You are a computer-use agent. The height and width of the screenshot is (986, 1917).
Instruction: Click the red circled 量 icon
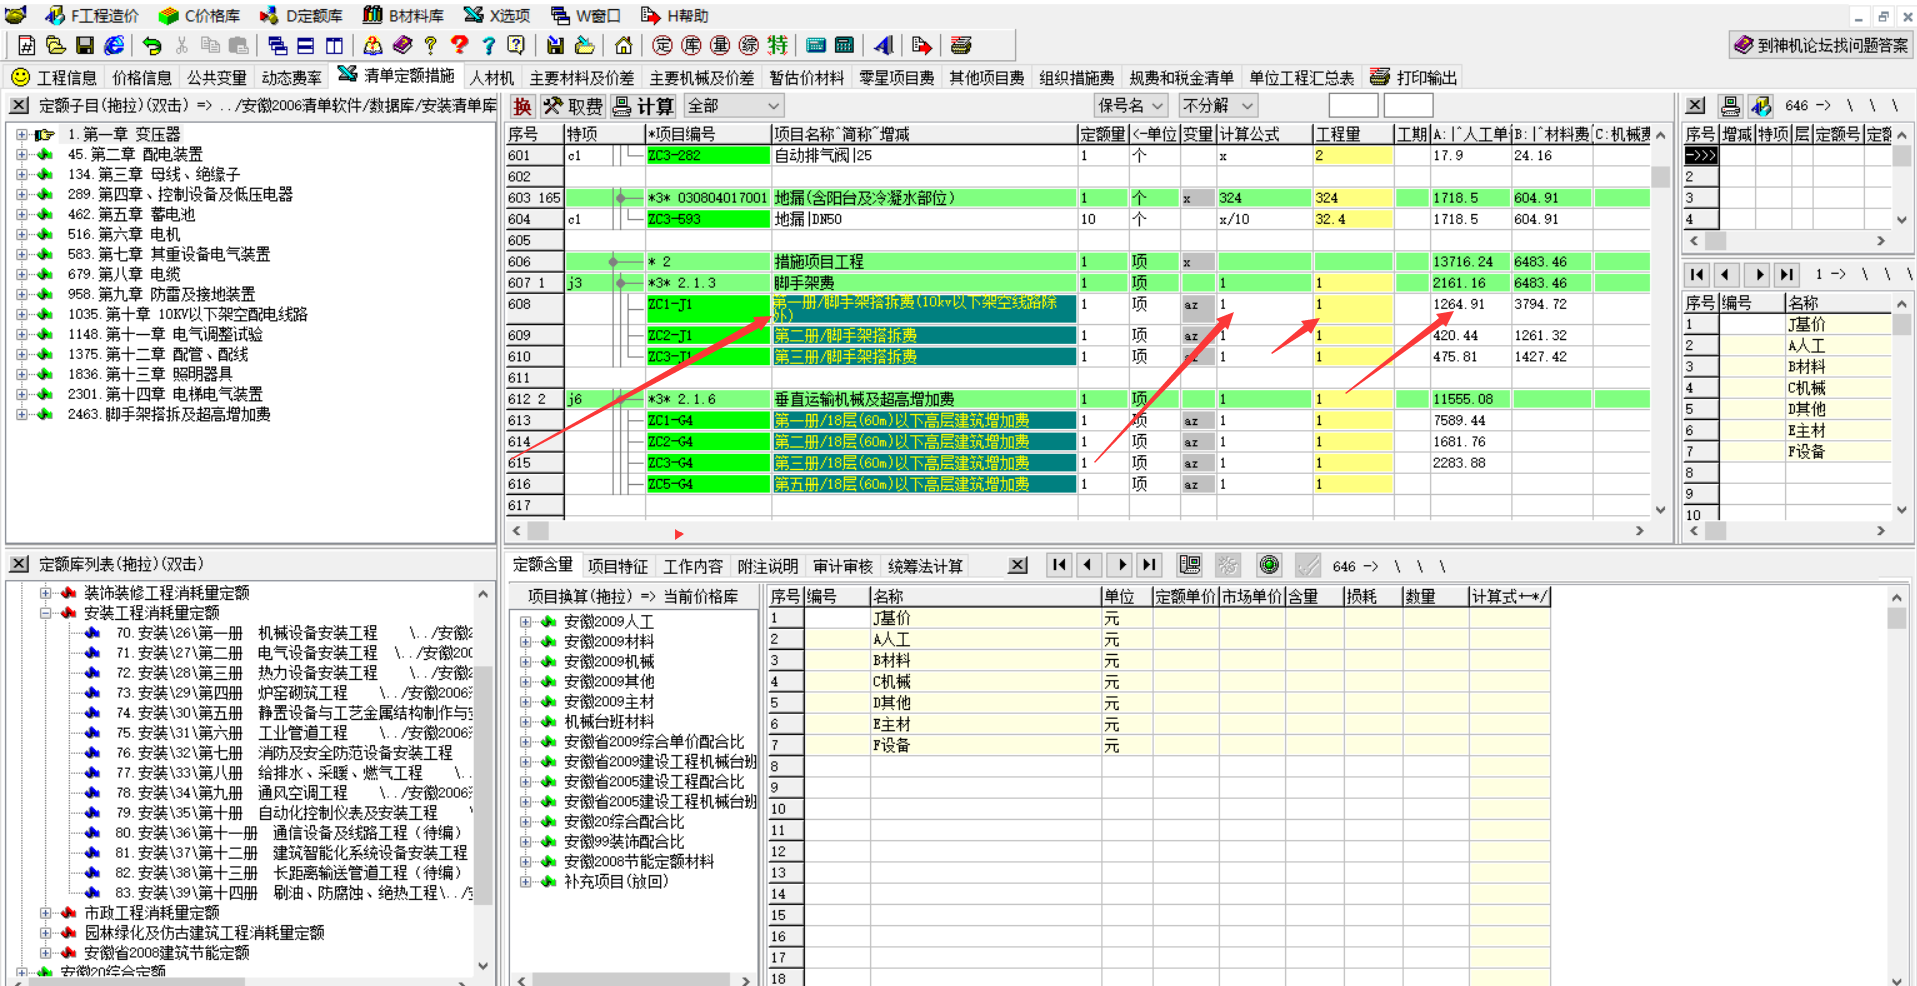pos(720,46)
